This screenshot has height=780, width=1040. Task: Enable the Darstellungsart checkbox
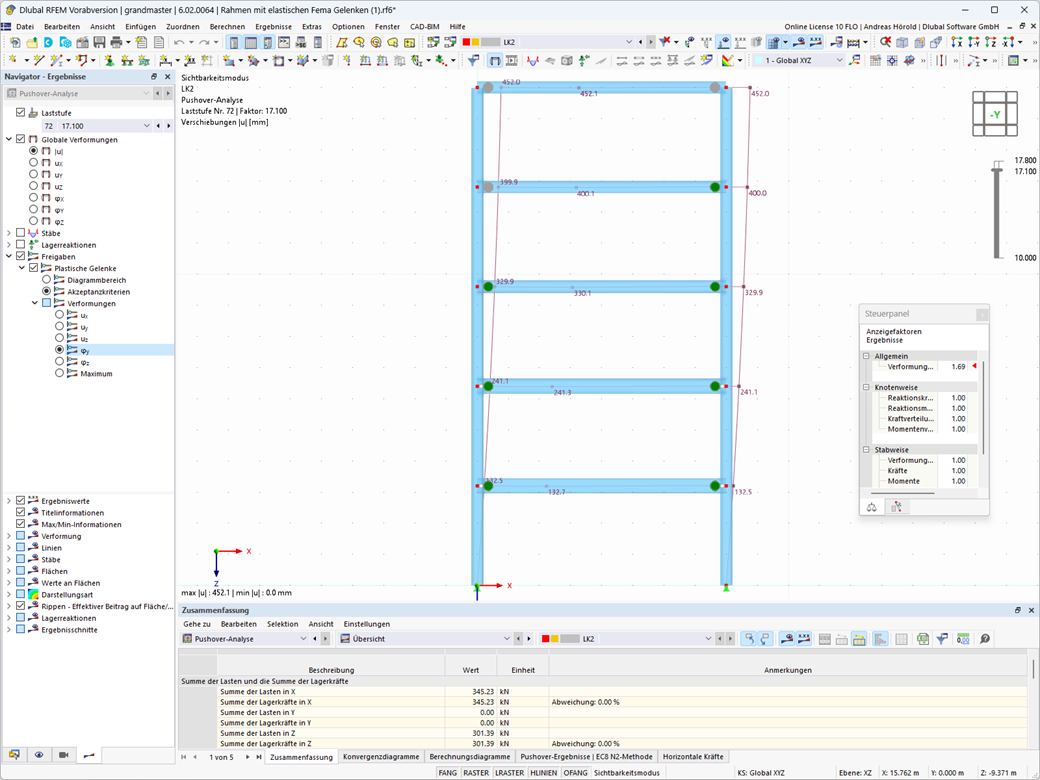click(x=21, y=594)
